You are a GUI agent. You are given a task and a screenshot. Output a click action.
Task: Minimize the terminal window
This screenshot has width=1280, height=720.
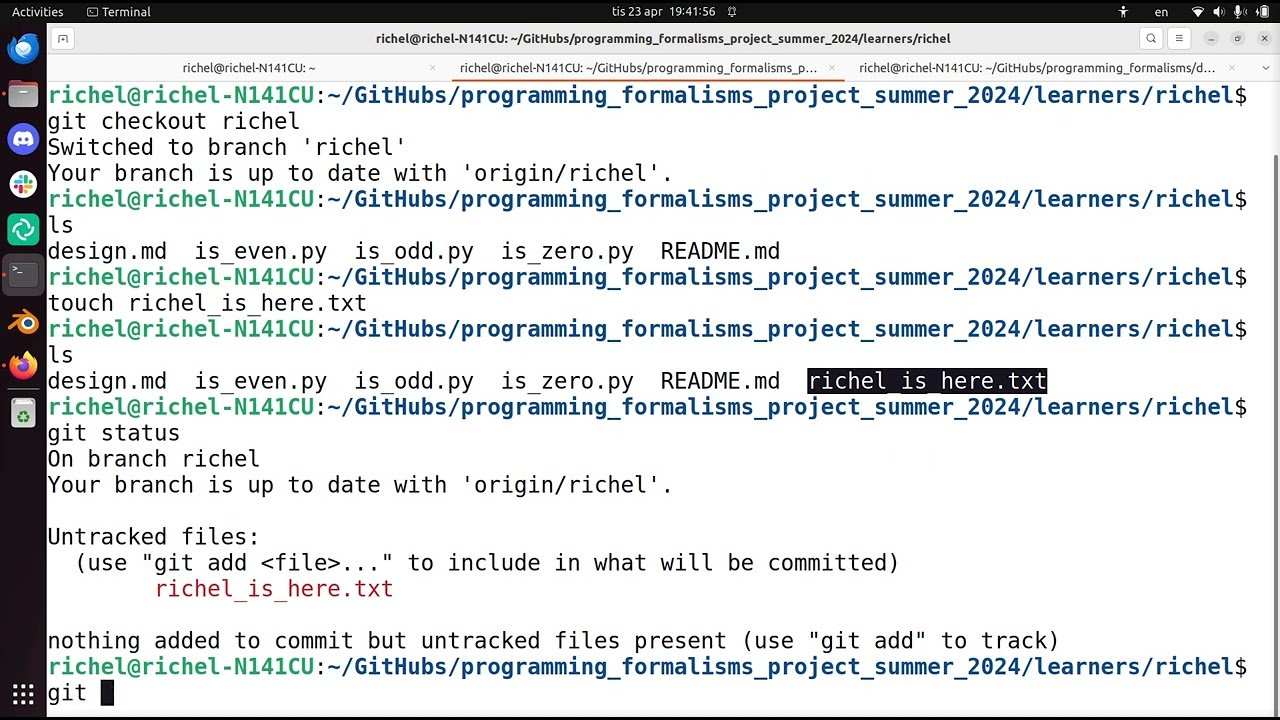point(1211,39)
